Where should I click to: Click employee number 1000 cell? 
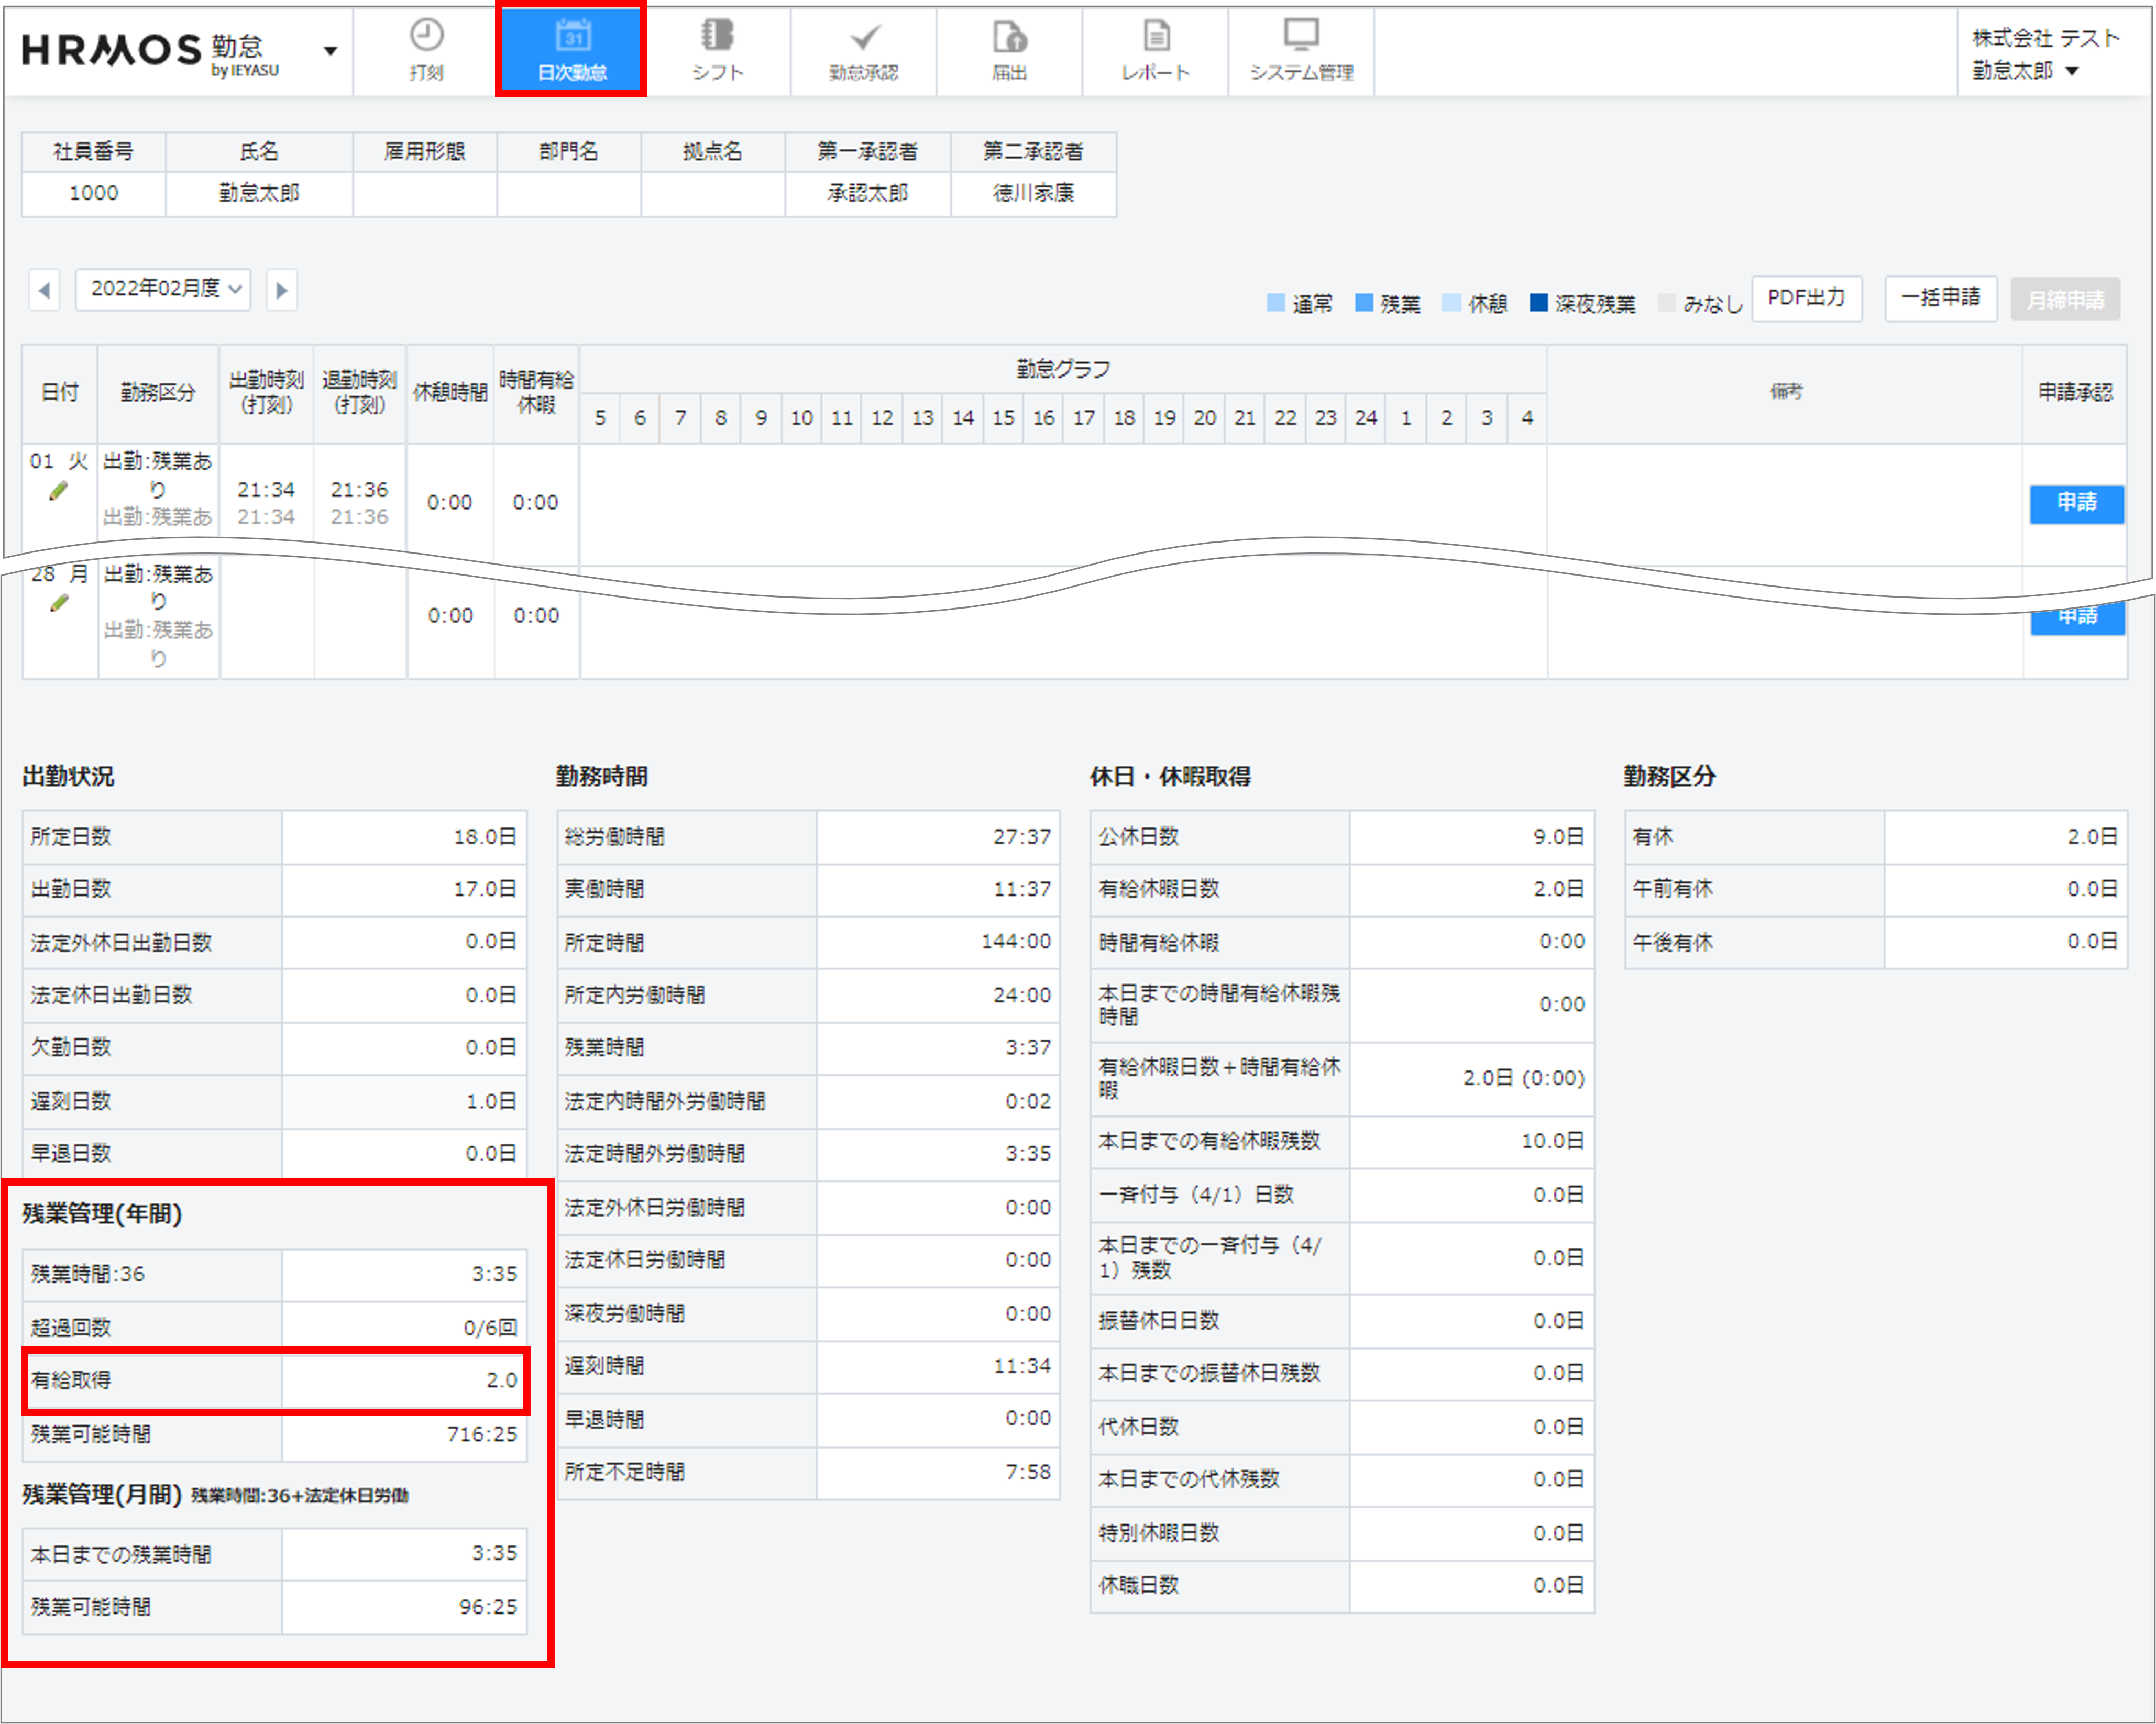click(x=94, y=193)
